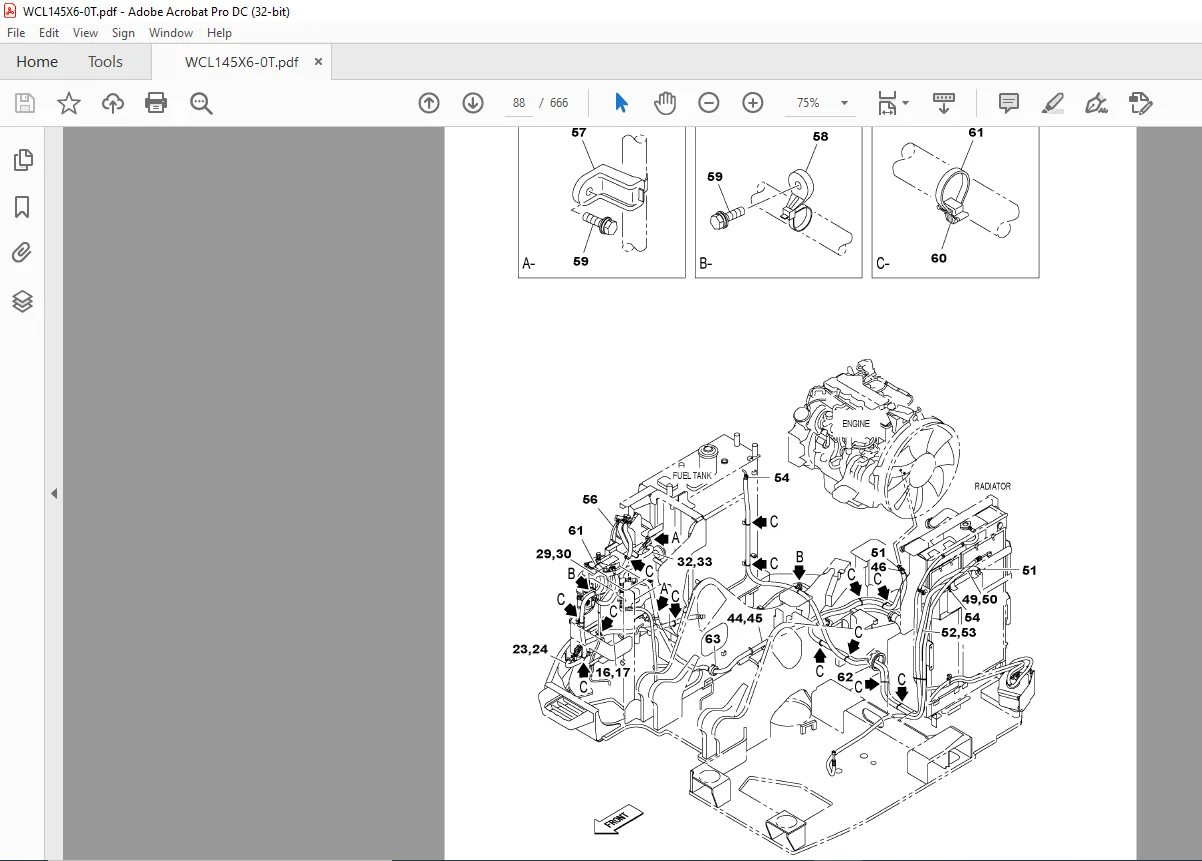The image size is (1202, 861).
Task: Upload the file to the cloud
Action: pos(113,103)
